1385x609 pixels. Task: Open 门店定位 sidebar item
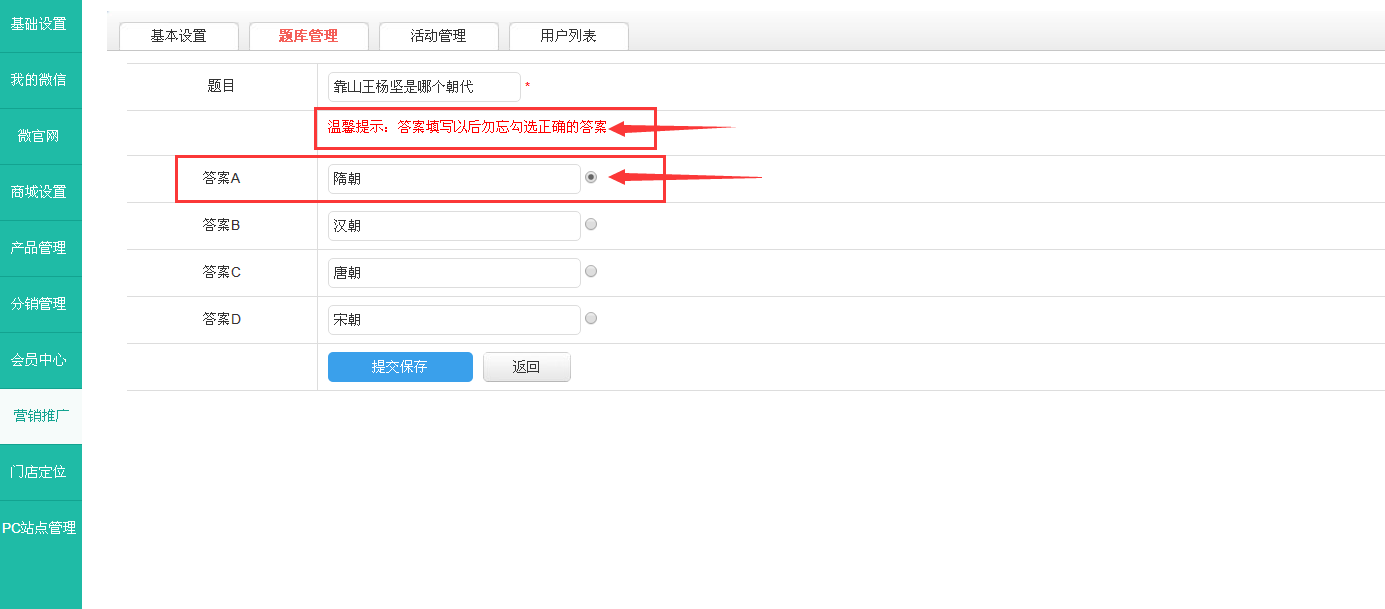pyautogui.click(x=40, y=472)
